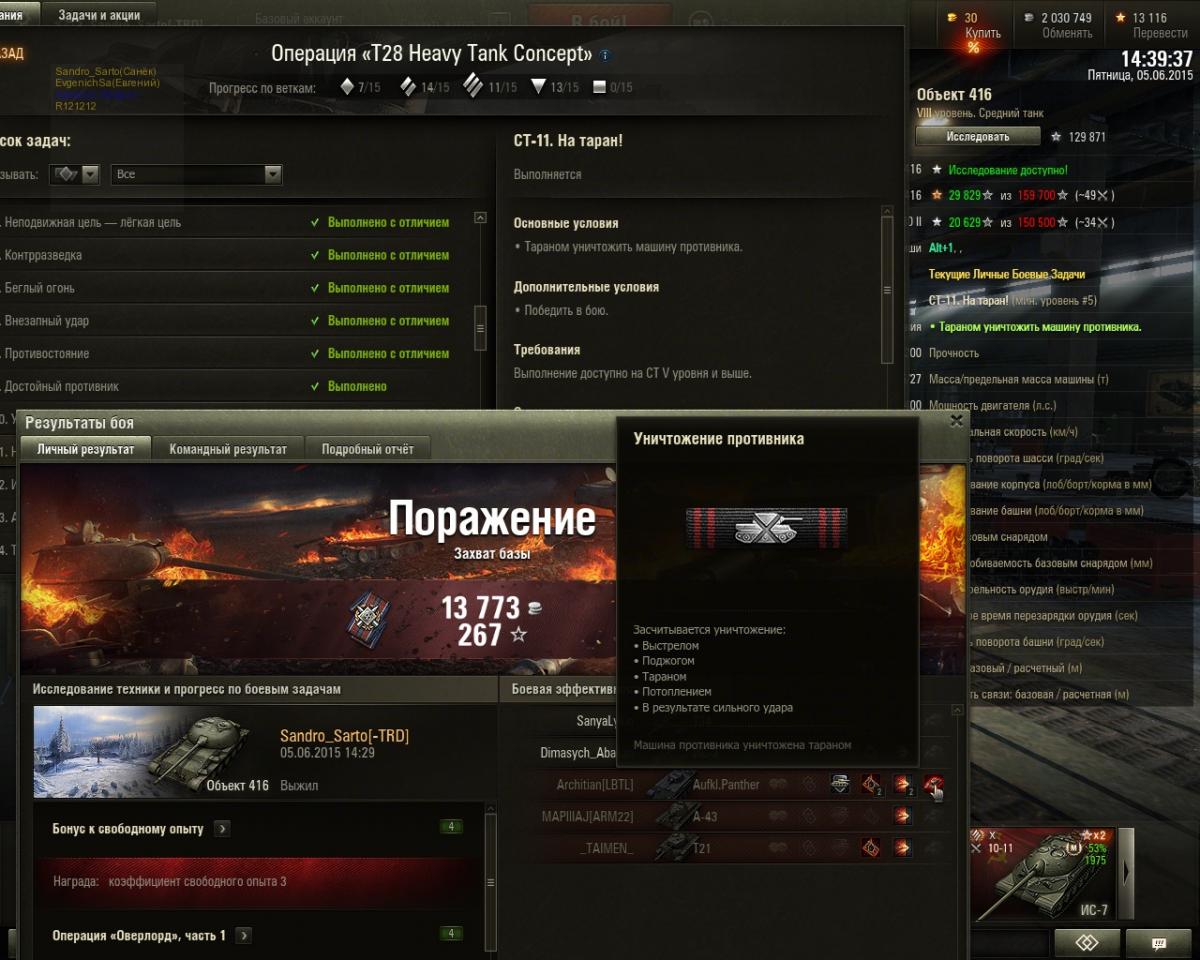Click the silver credits icon in header
Screen dimensions: 1200x960
tap(1027, 17)
